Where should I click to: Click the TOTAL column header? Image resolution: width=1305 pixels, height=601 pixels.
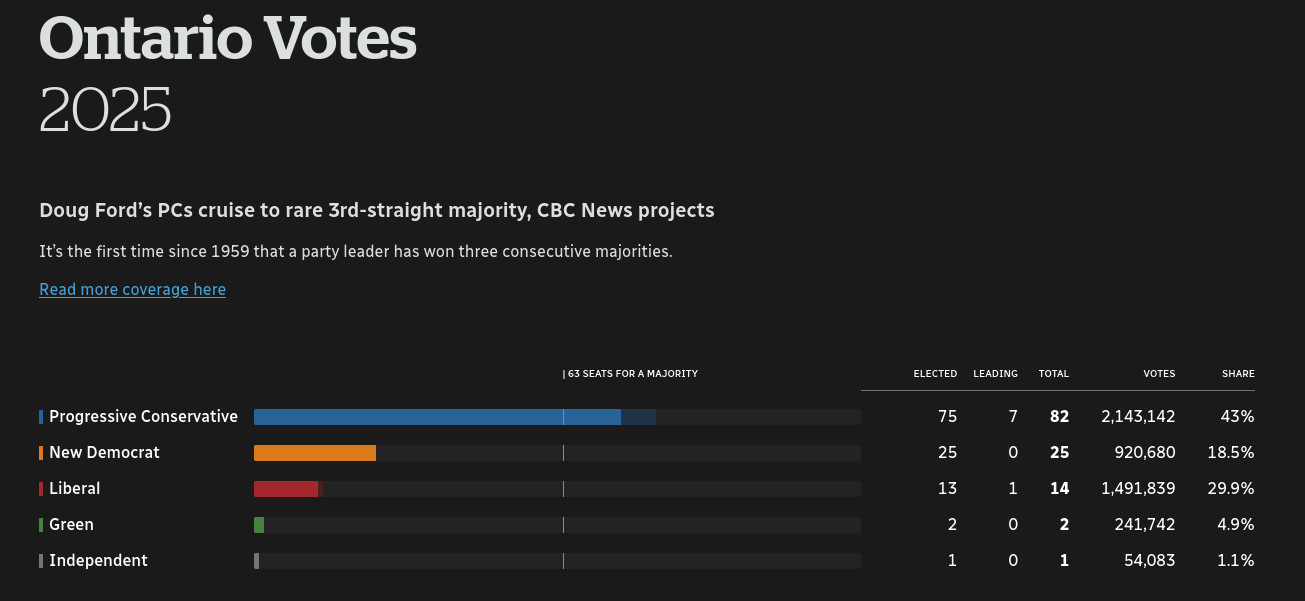[x=1054, y=374]
